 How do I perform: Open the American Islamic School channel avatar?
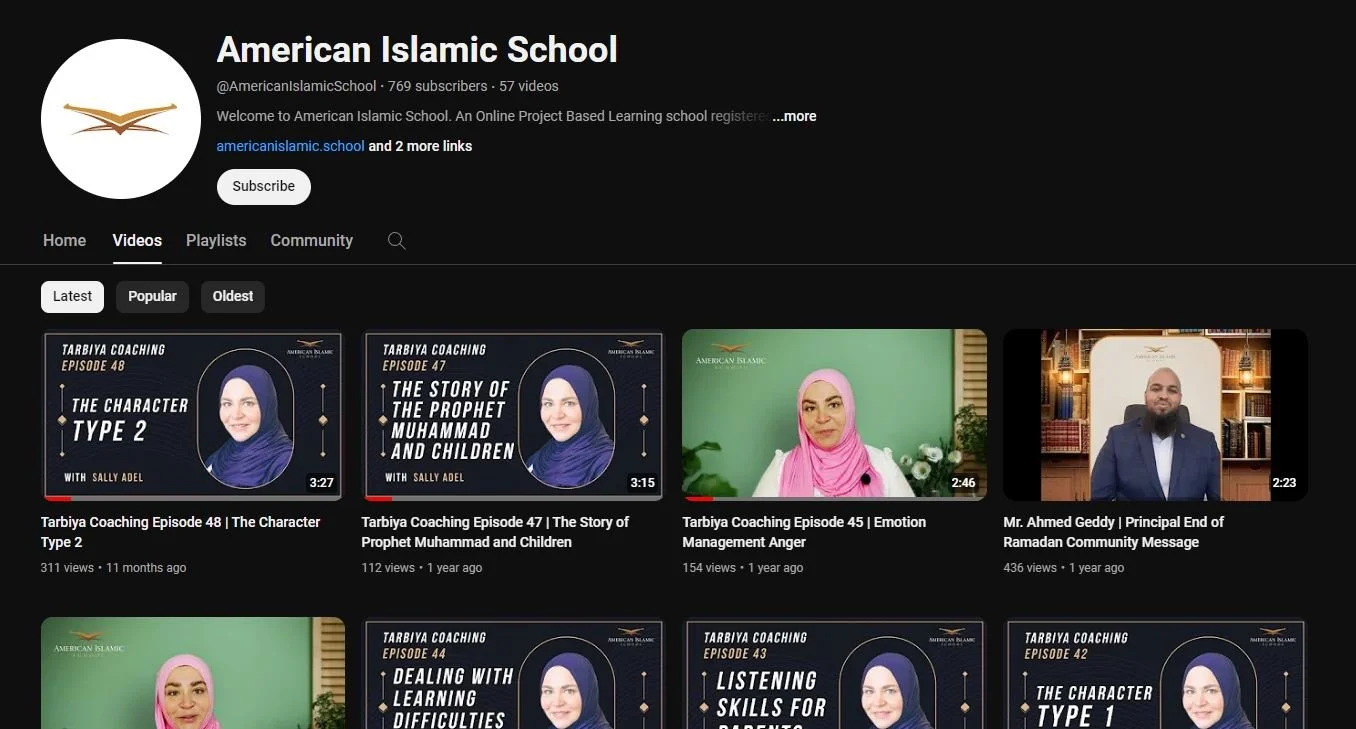coord(121,119)
